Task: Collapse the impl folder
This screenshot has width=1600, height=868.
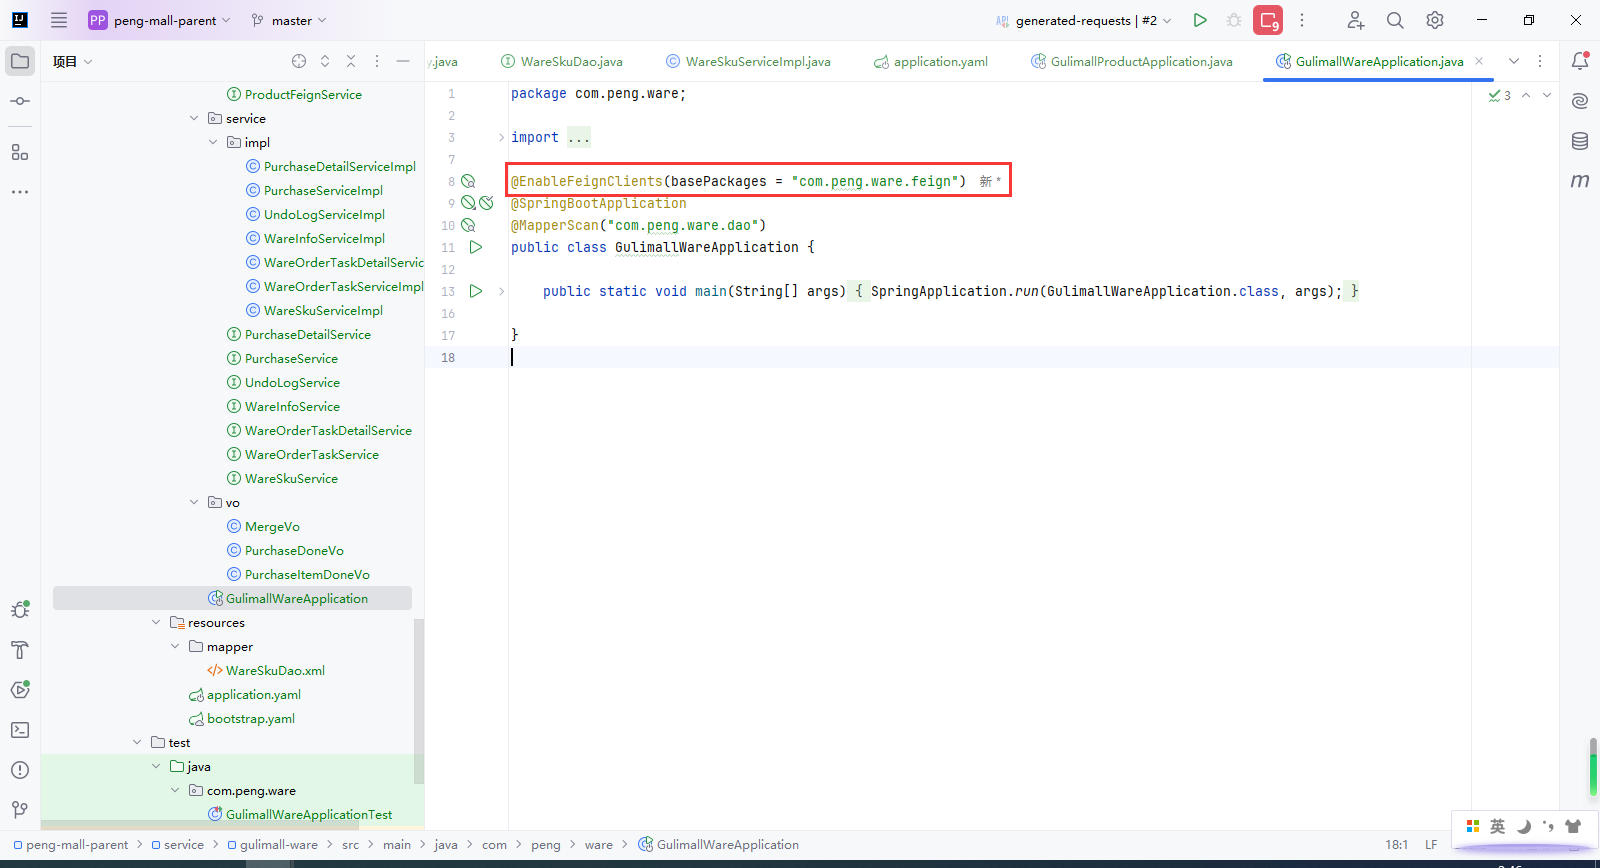Action: pos(213,142)
